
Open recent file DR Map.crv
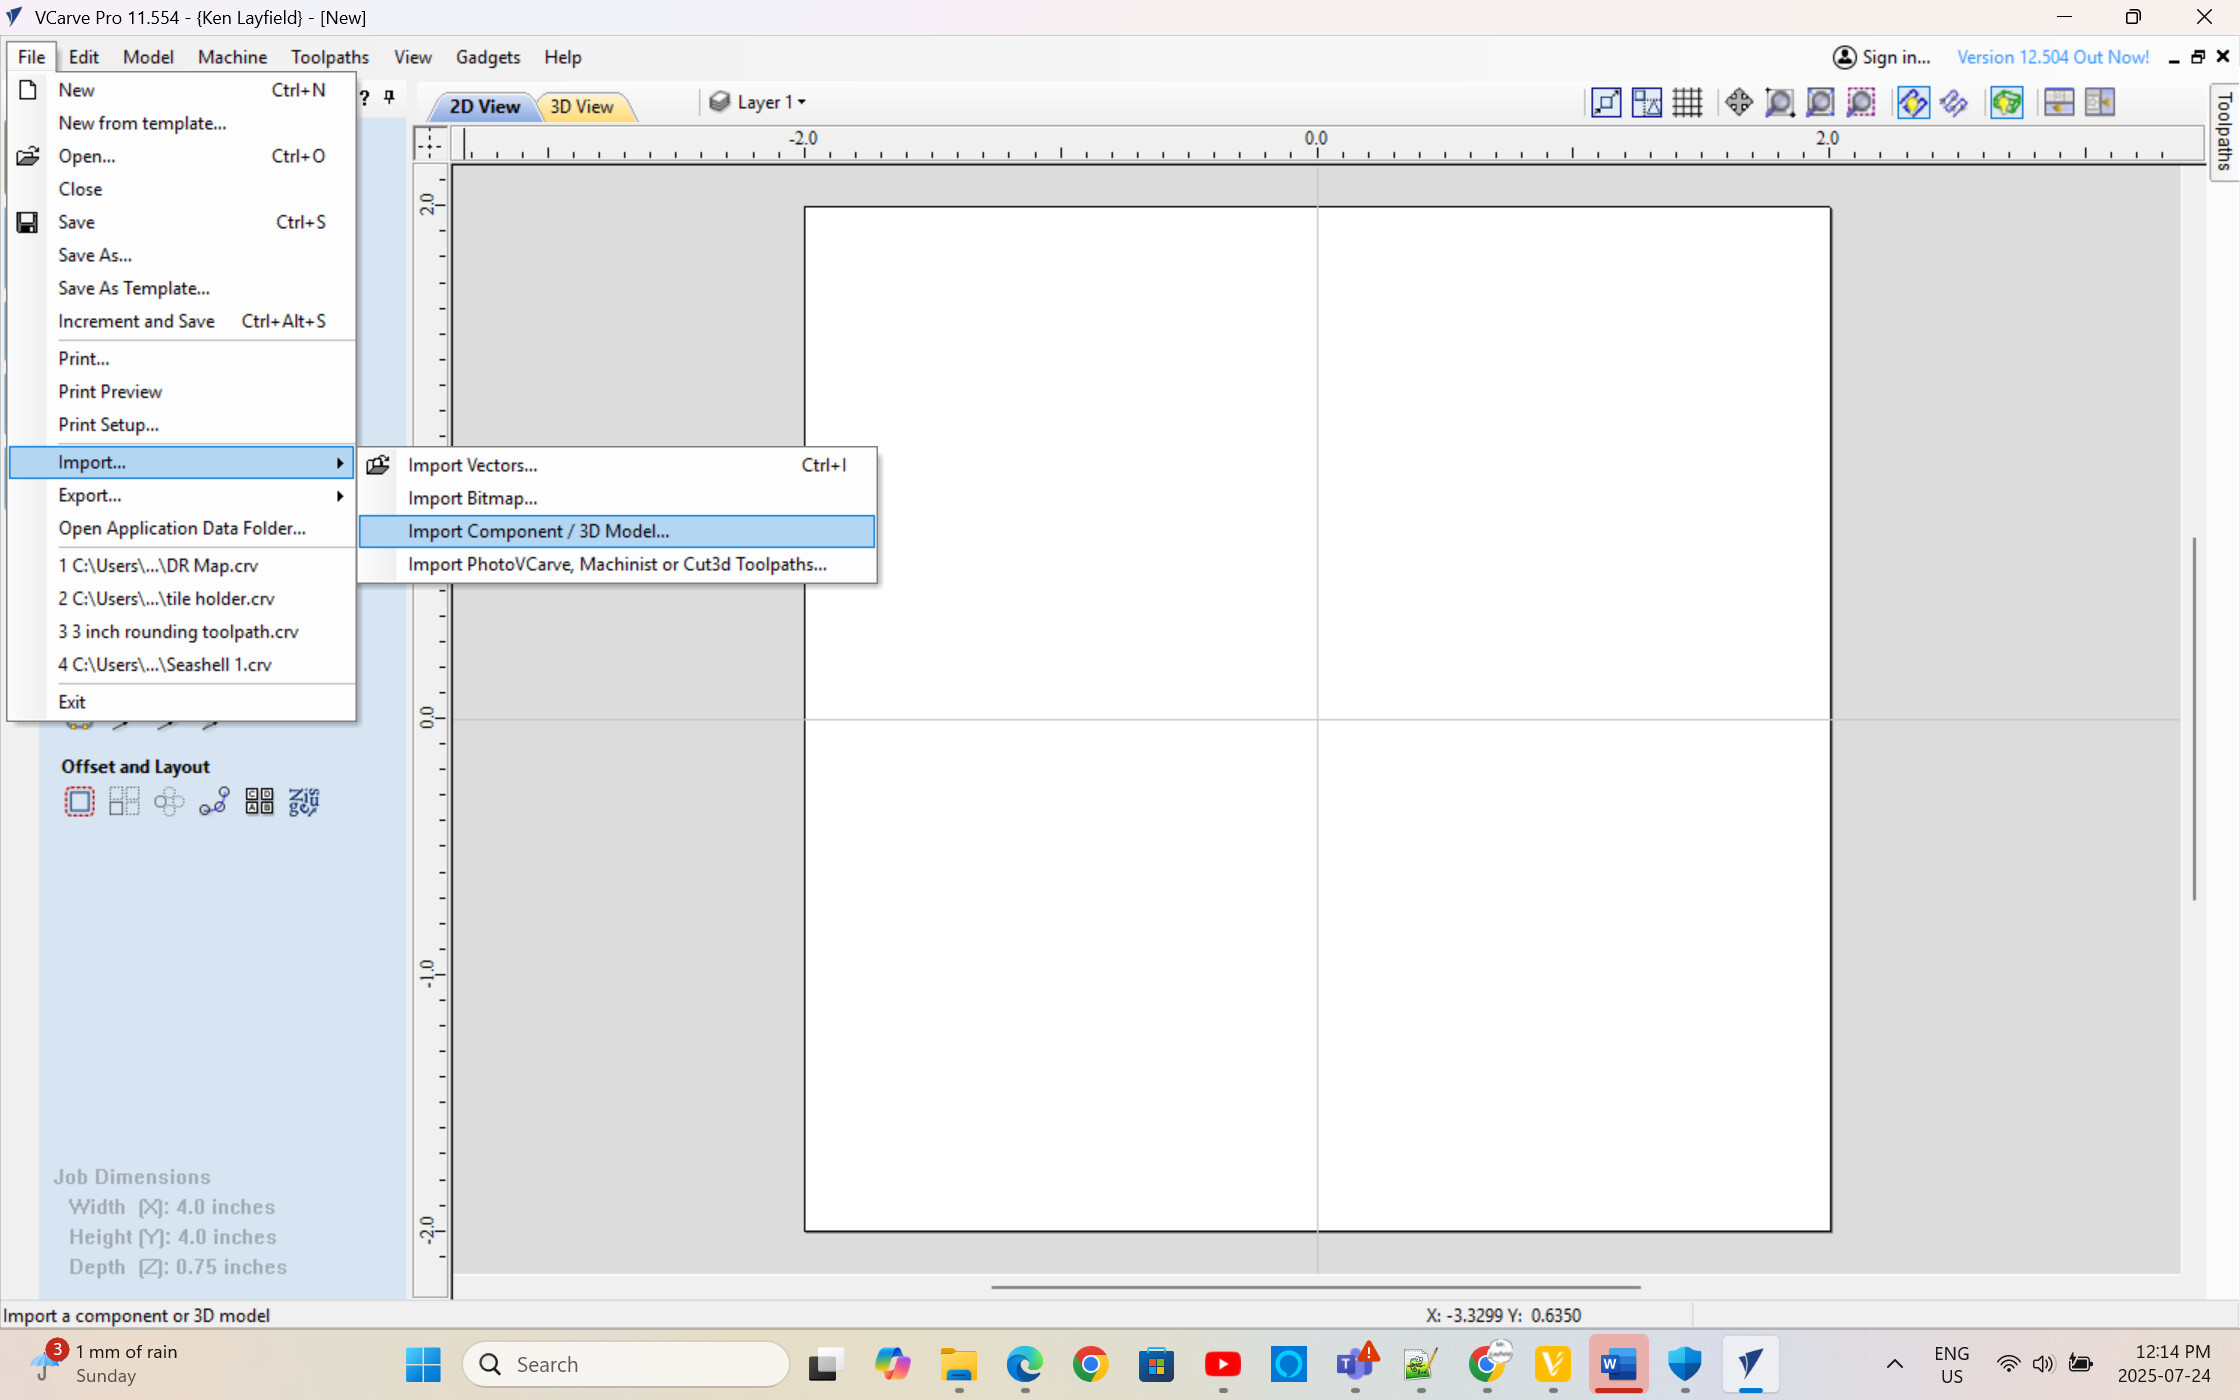coord(181,565)
